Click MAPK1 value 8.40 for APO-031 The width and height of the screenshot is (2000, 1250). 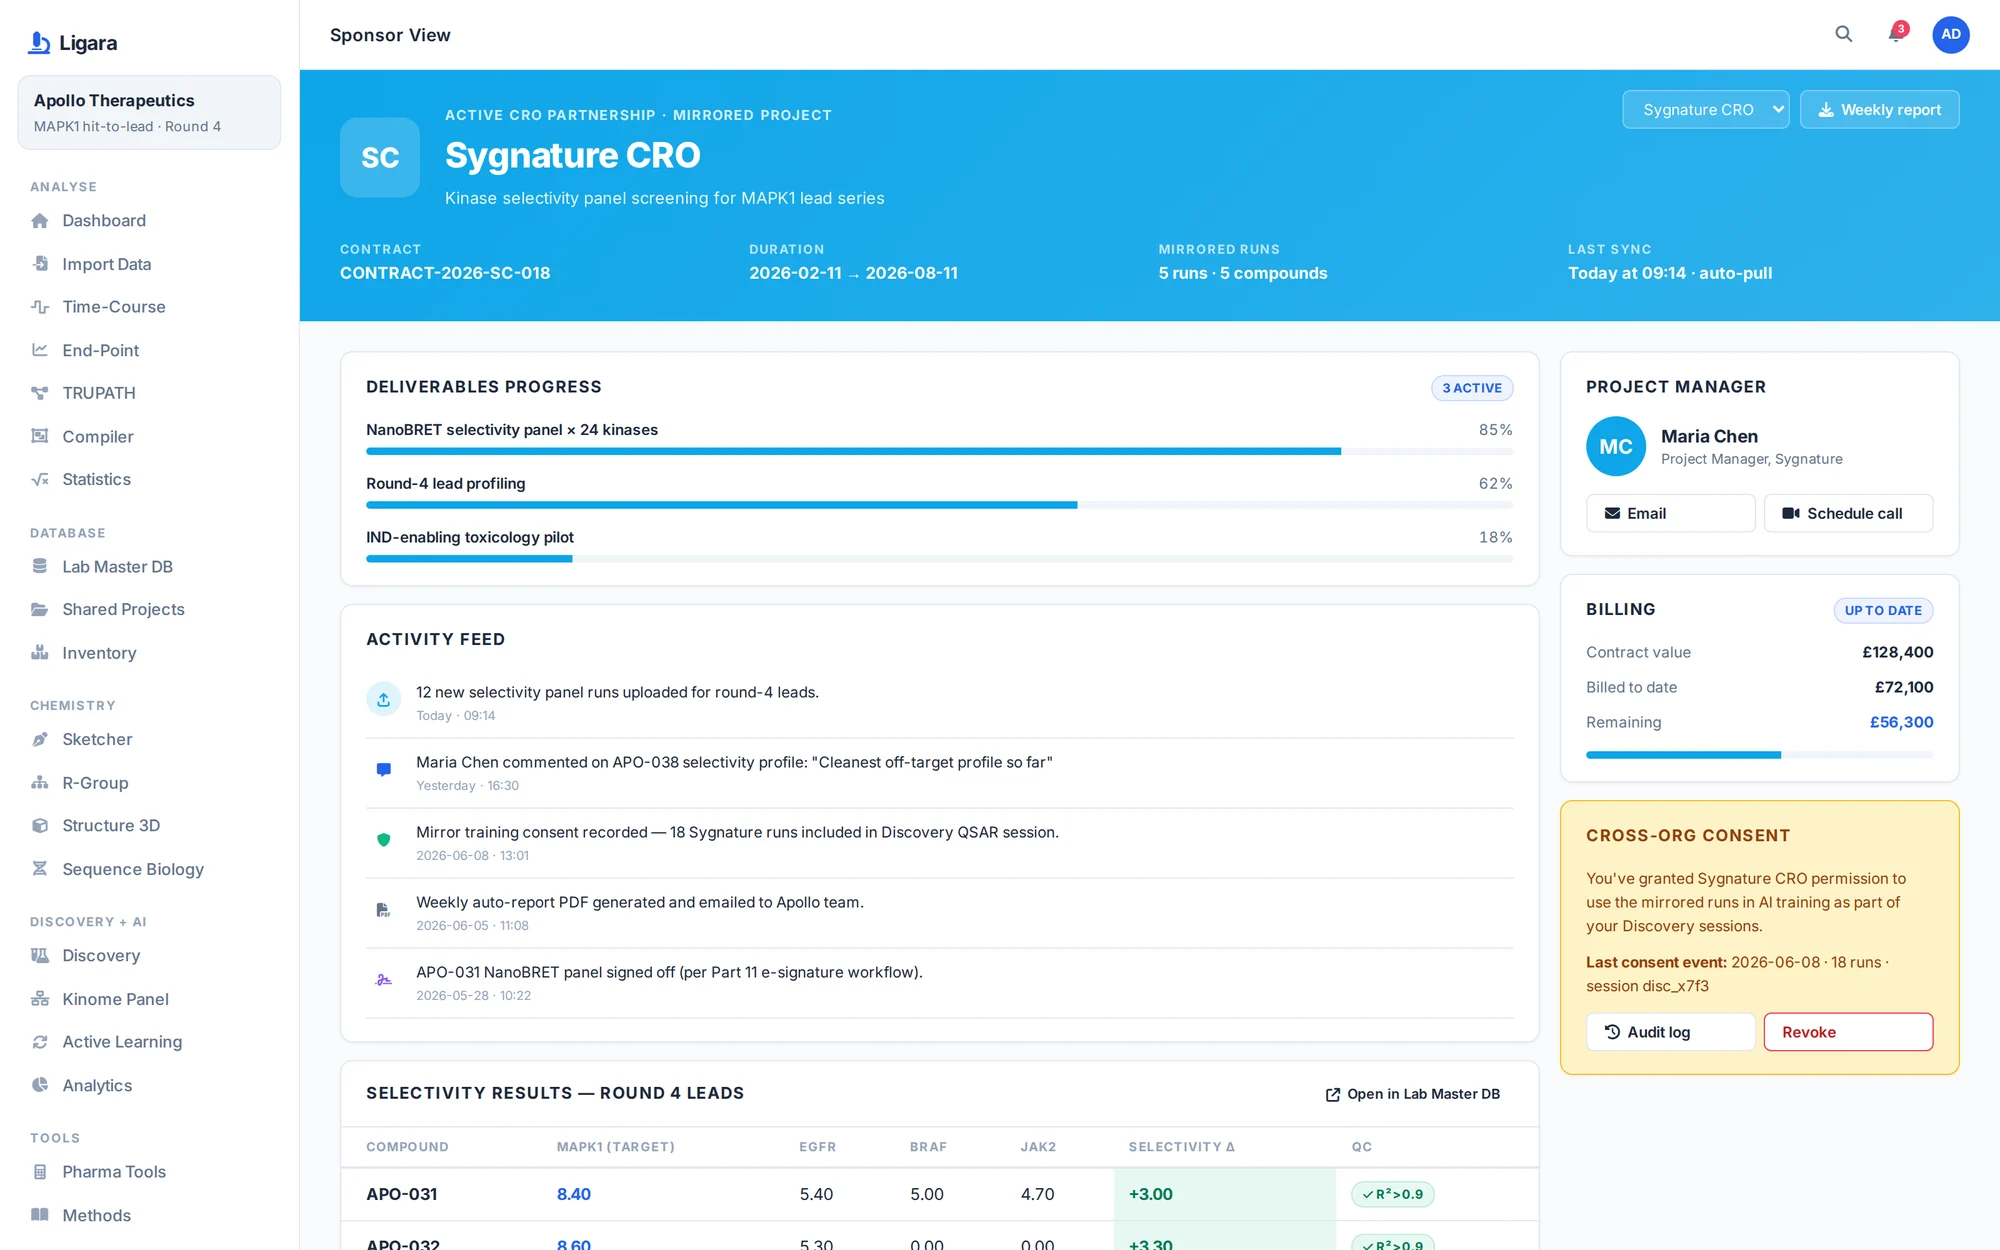click(574, 1194)
